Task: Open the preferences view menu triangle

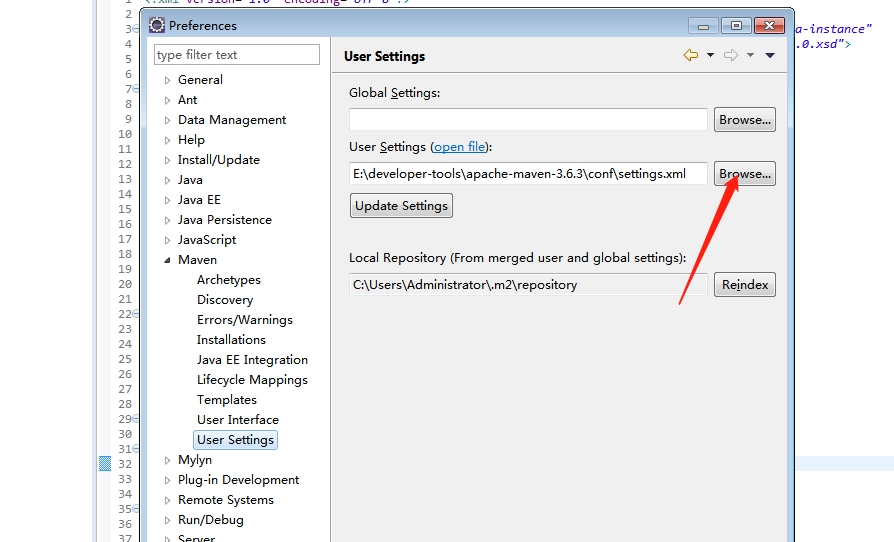Action: pos(770,55)
